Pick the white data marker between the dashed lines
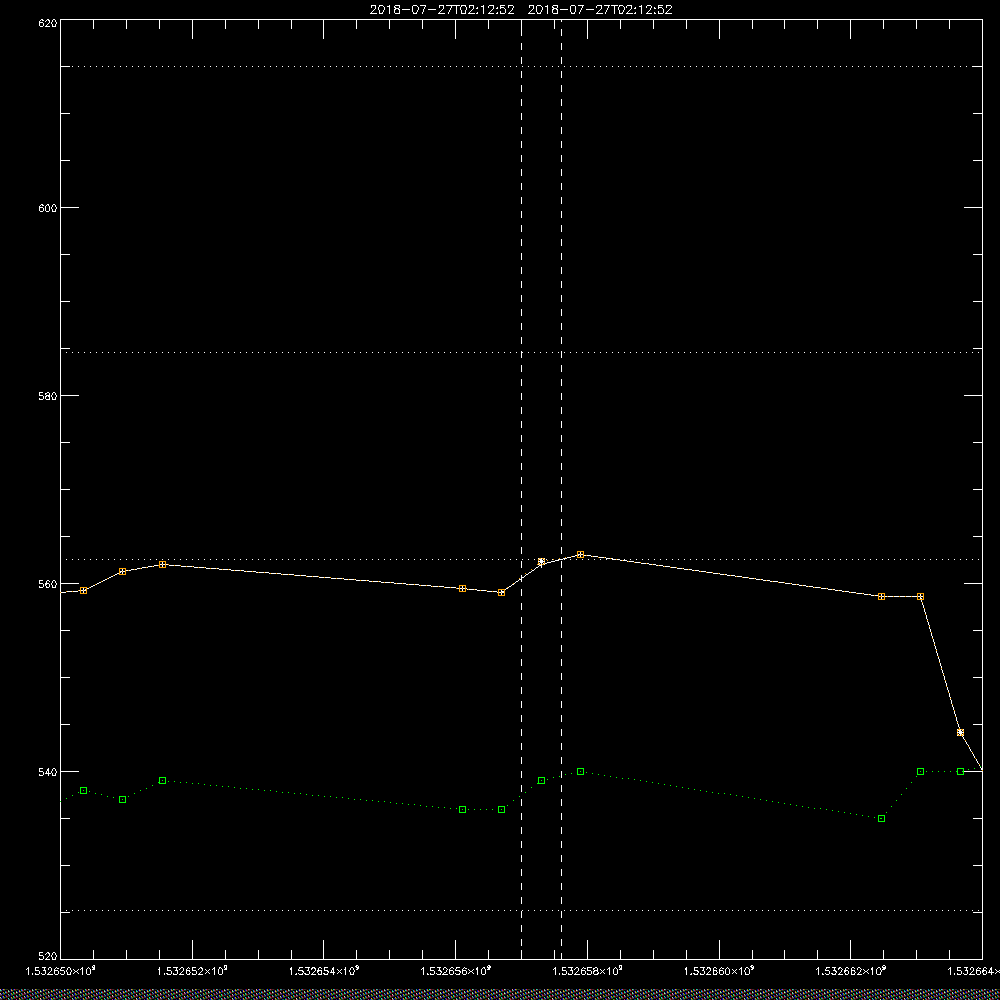This screenshot has height=1000, width=1000. (541, 562)
